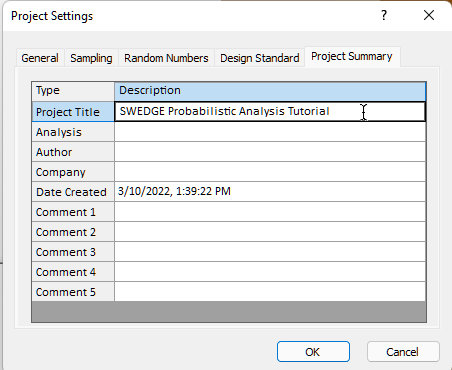Image resolution: width=452 pixels, height=370 pixels.
Task: Select the Comment 4 row label
Action: pyautogui.click(x=73, y=272)
